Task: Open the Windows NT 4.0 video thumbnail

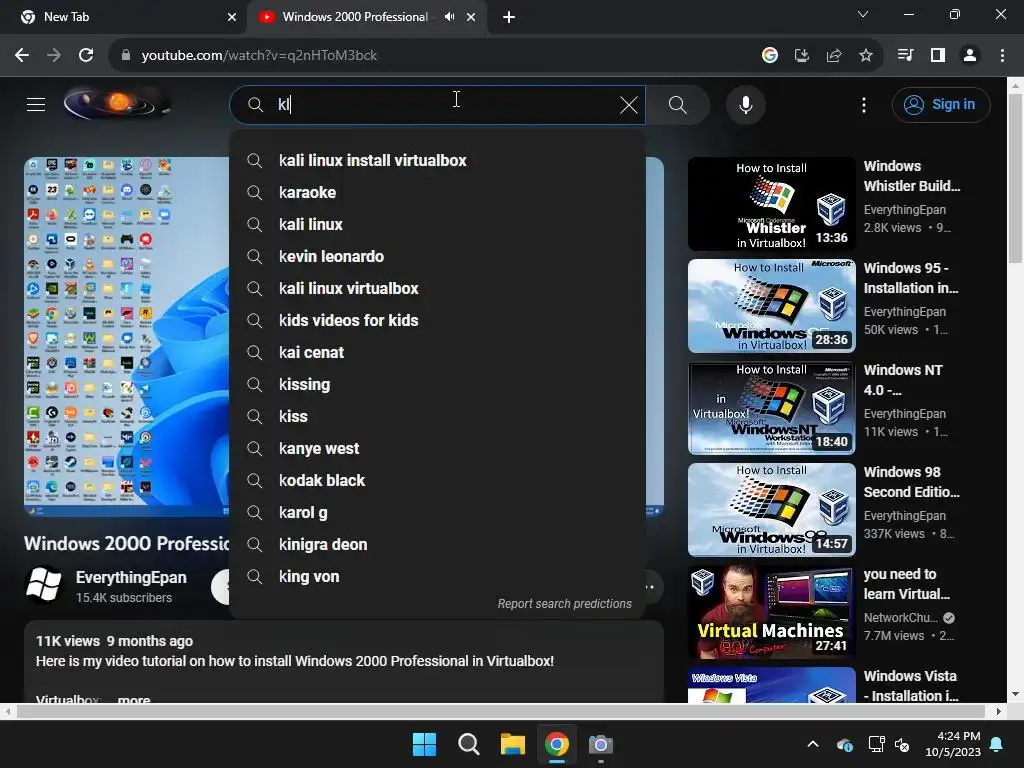Action: pos(771,408)
